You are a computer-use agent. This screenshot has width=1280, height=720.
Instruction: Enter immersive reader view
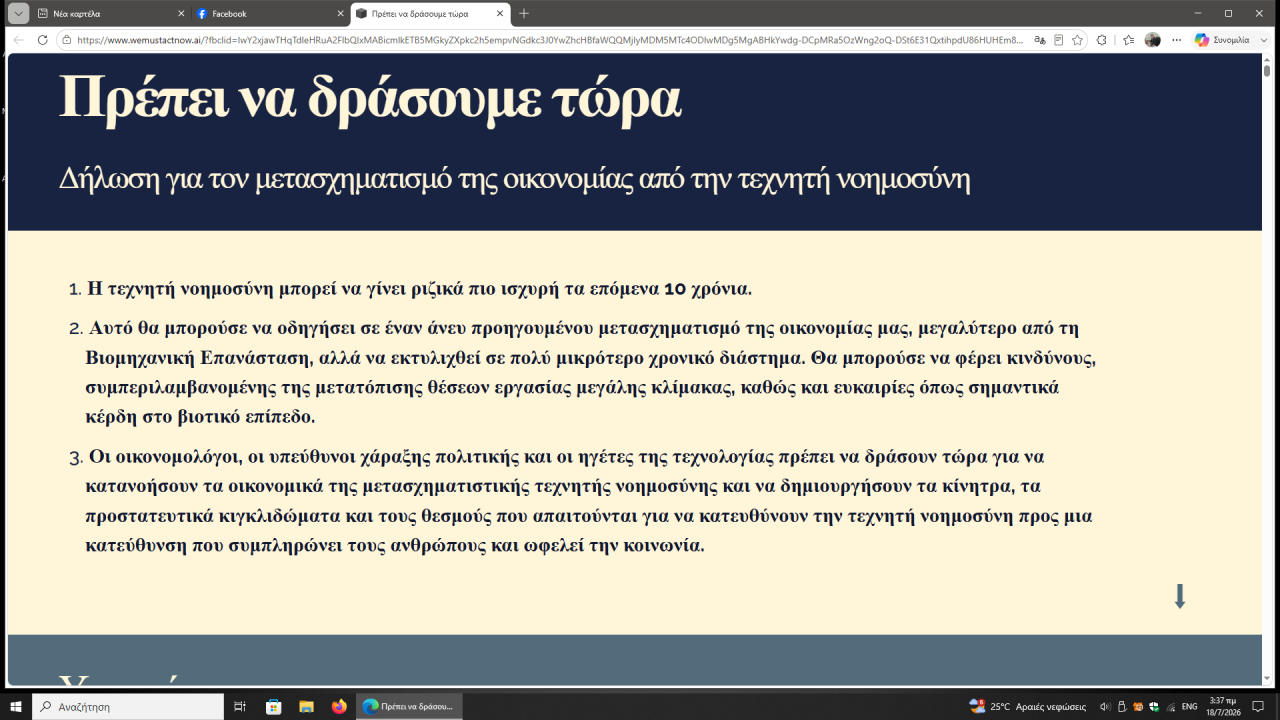coord(1059,40)
